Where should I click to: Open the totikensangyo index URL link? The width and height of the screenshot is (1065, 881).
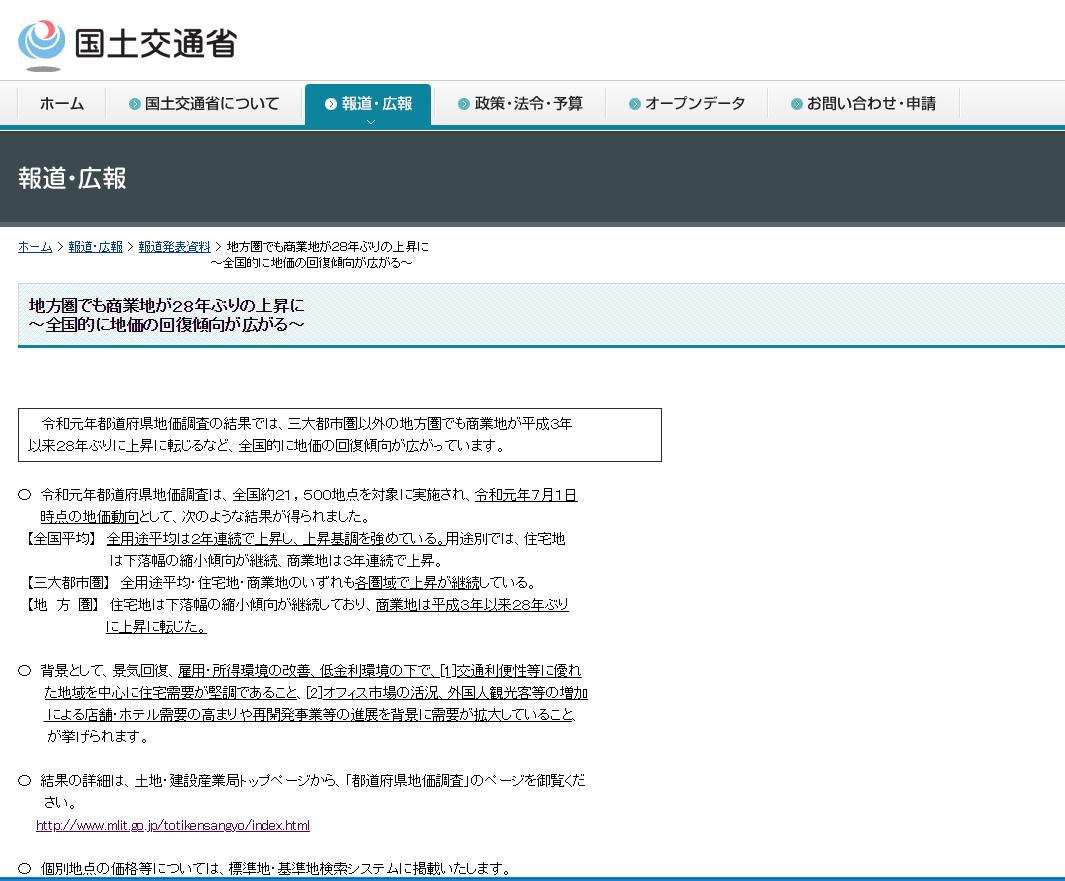(170, 825)
